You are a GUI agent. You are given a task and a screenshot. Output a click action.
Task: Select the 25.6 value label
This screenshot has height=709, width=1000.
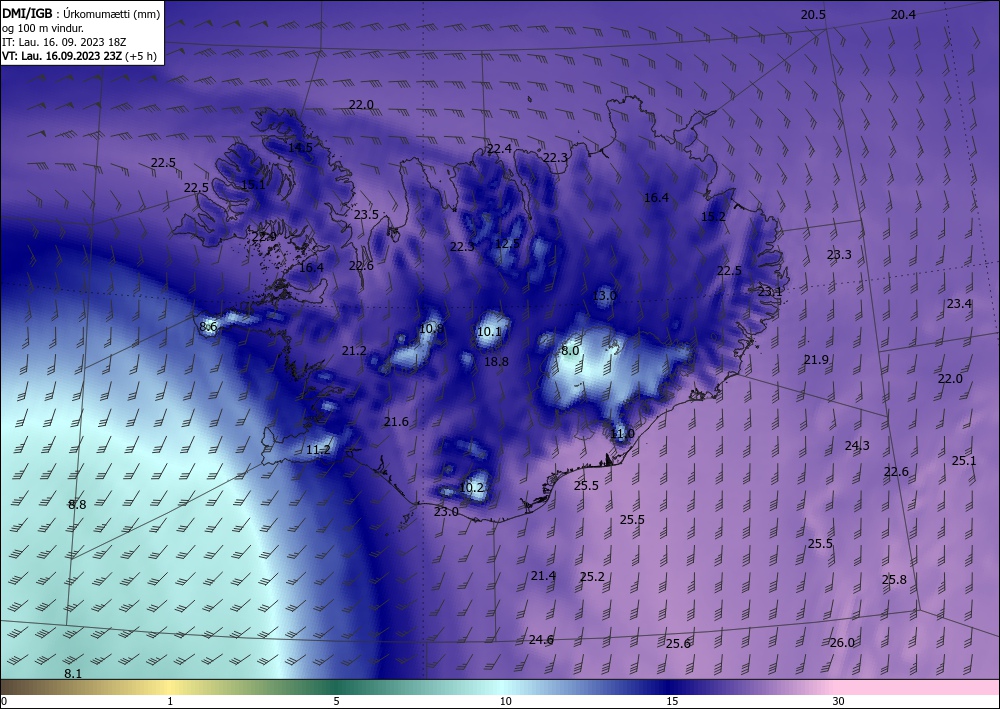tap(678, 644)
